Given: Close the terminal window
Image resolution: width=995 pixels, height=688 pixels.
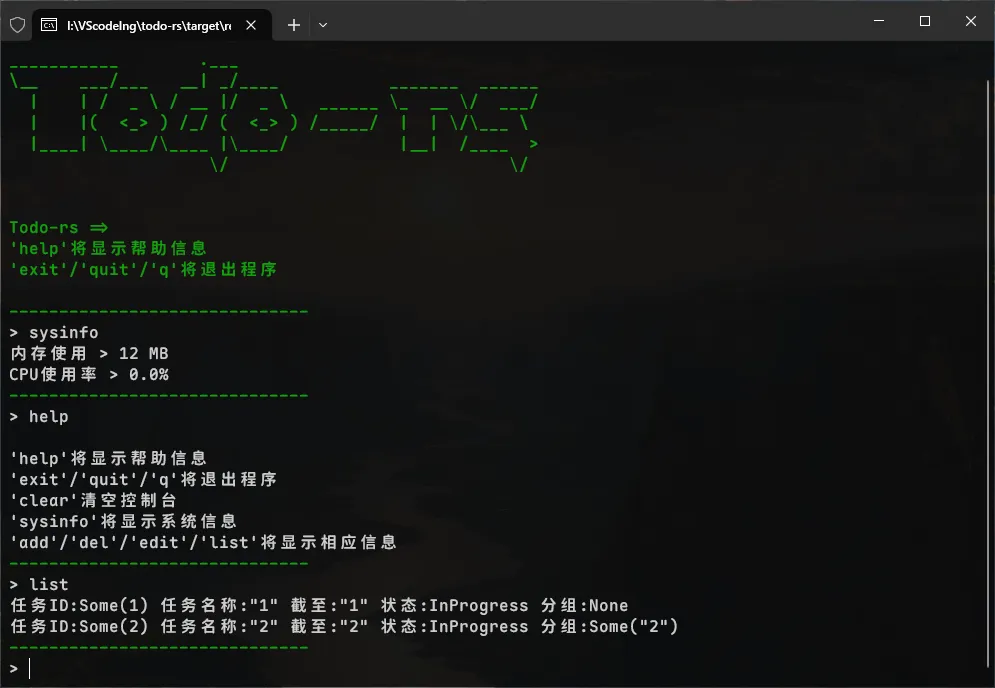Looking at the screenshot, I should pyautogui.click(x=971, y=22).
